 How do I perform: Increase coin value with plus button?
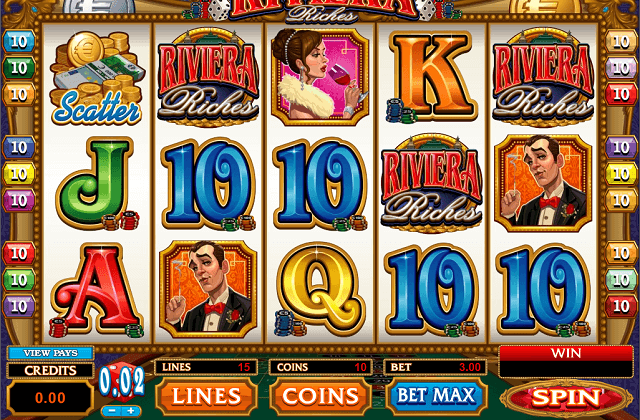coord(131,411)
